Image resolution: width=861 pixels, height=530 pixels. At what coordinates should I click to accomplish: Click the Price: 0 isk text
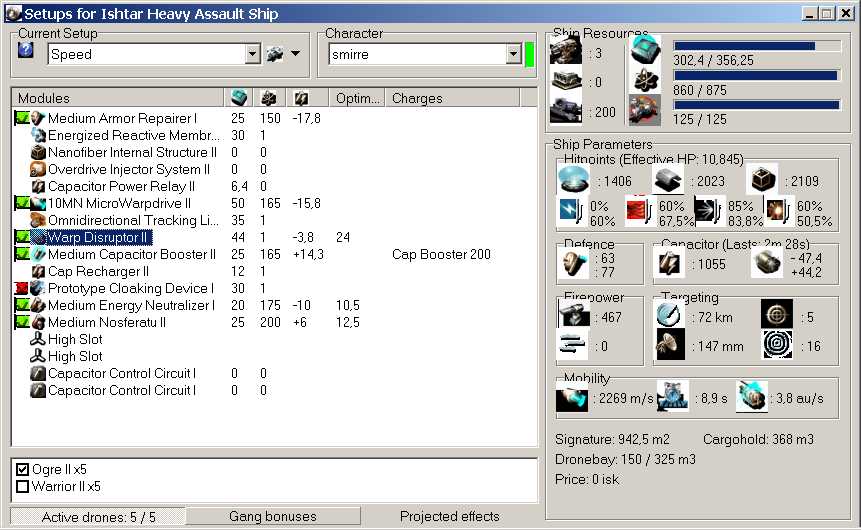[586, 479]
